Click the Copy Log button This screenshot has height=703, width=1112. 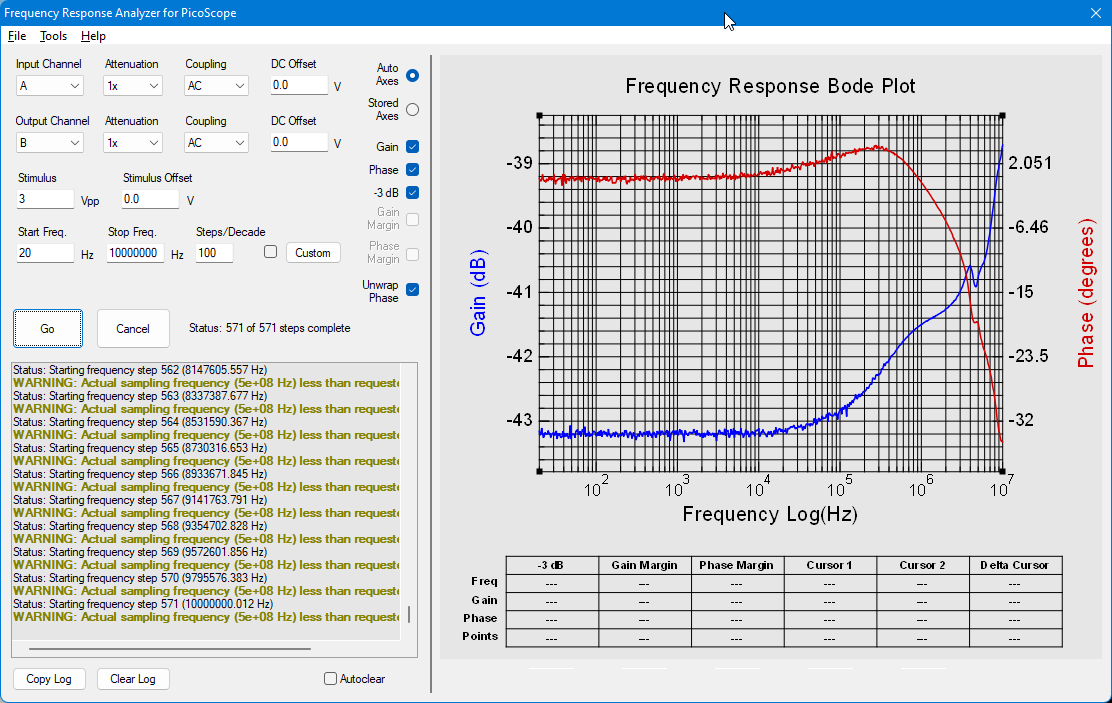[49, 679]
